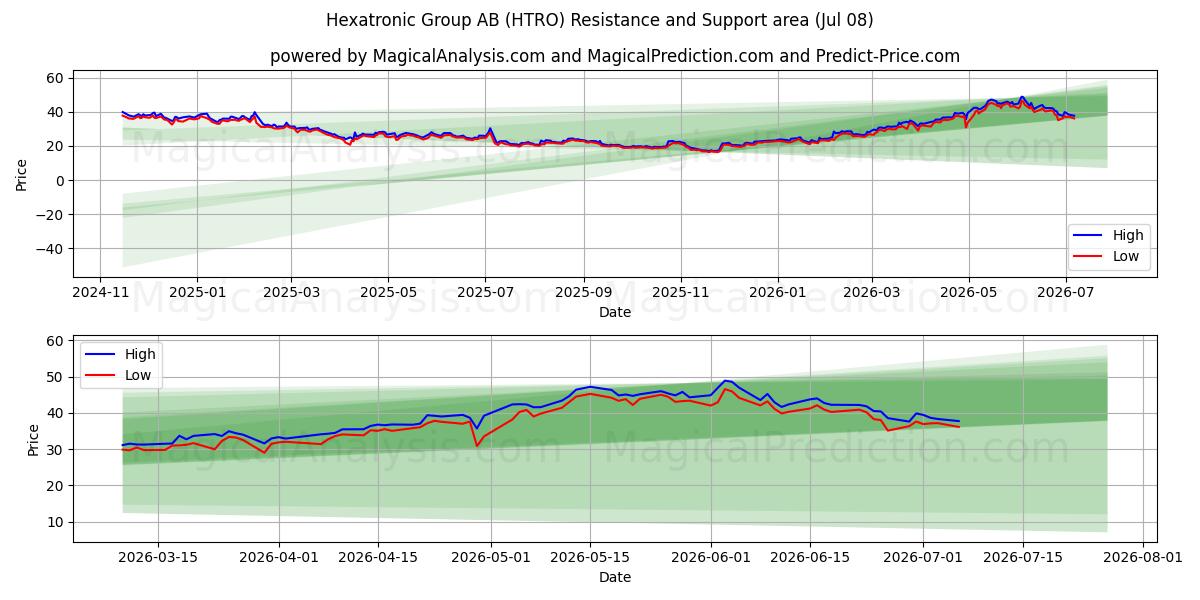The image size is (1200, 600).
Task: Click the upper chart x-axis label 2025-05
Action: pos(388,294)
